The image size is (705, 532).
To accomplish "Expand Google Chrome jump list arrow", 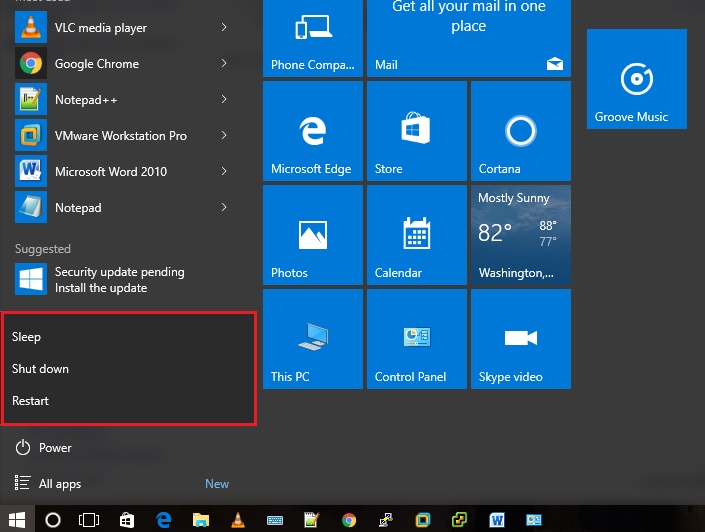I will coord(224,63).
